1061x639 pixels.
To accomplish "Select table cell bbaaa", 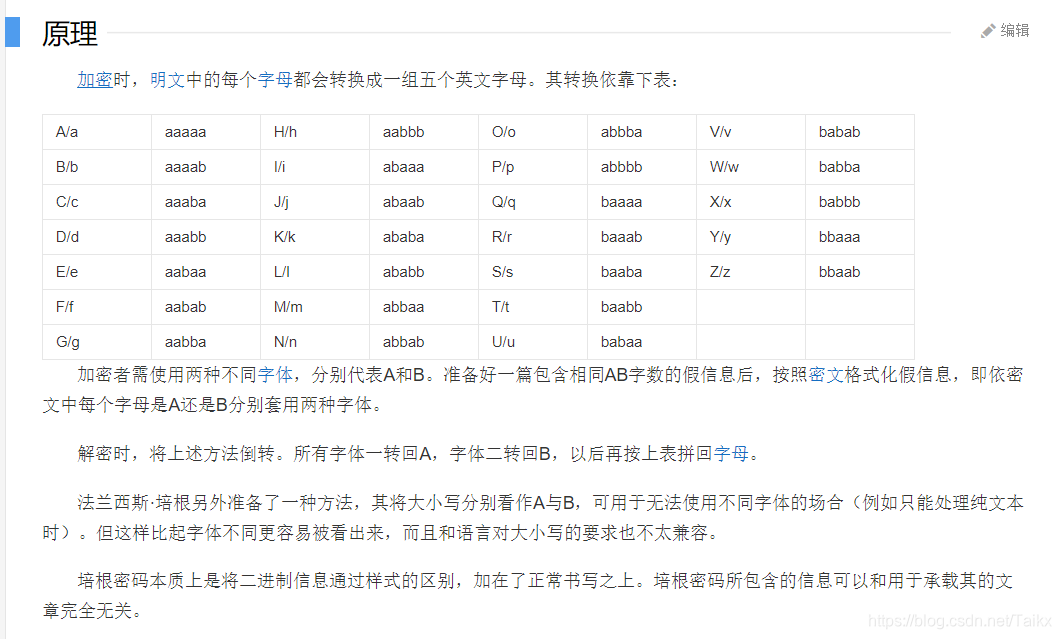I will click(x=859, y=237).
